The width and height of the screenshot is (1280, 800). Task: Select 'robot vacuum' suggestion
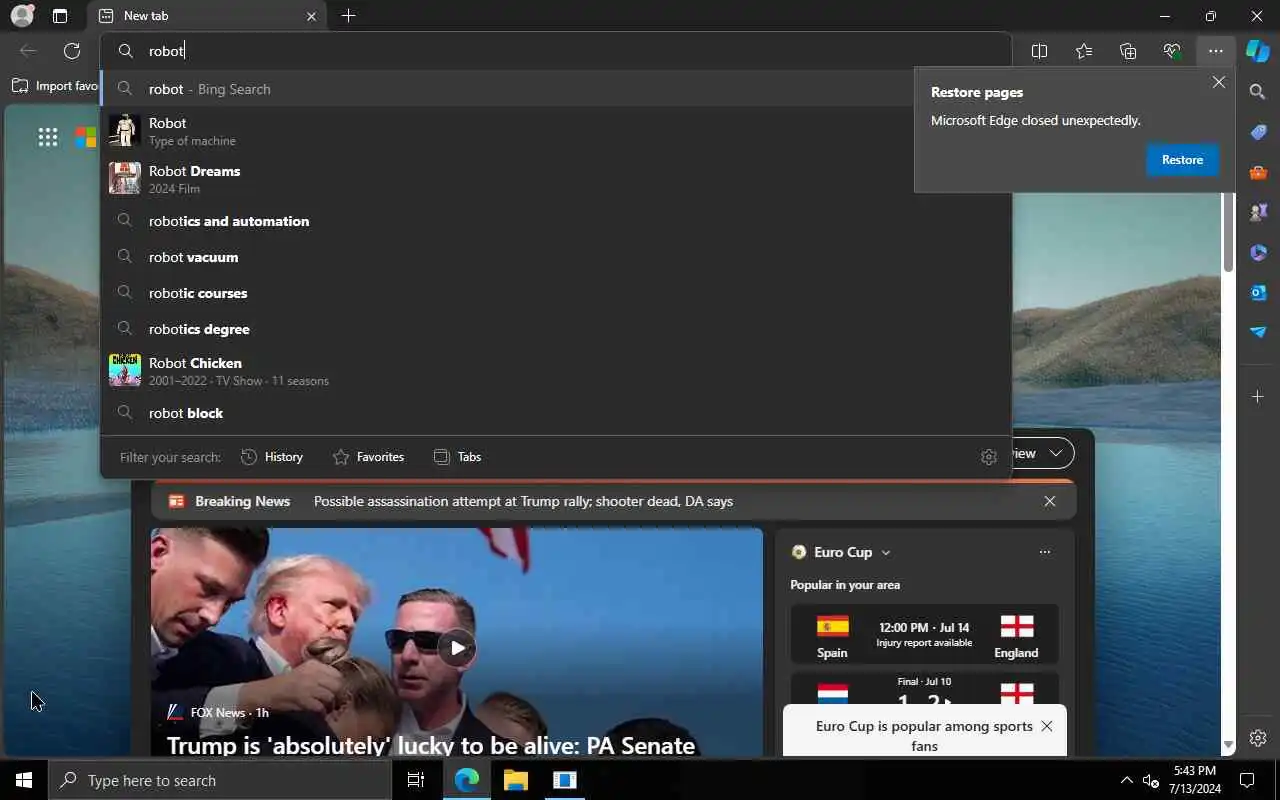tap(556, 257)
